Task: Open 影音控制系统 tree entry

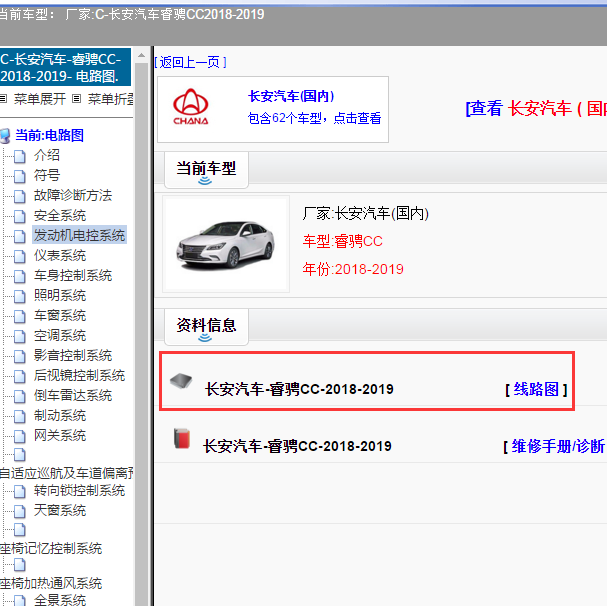Action: pyautogui.click(x=73, y=356)
